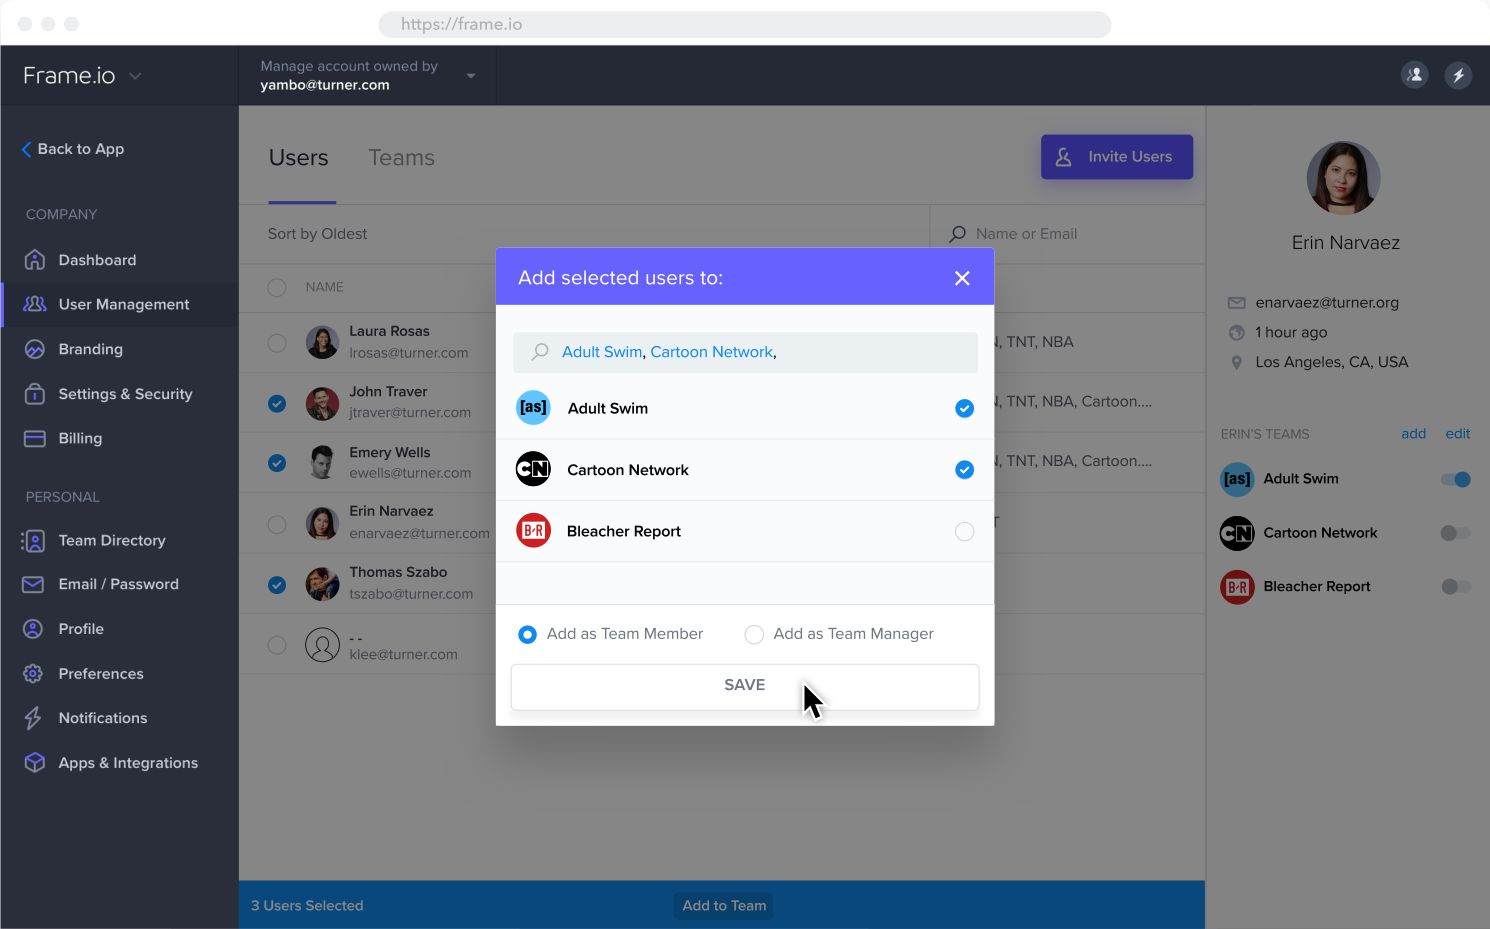Deselect John Traver's row checkbox
The image size is (1490, 929).
[277, 404]
